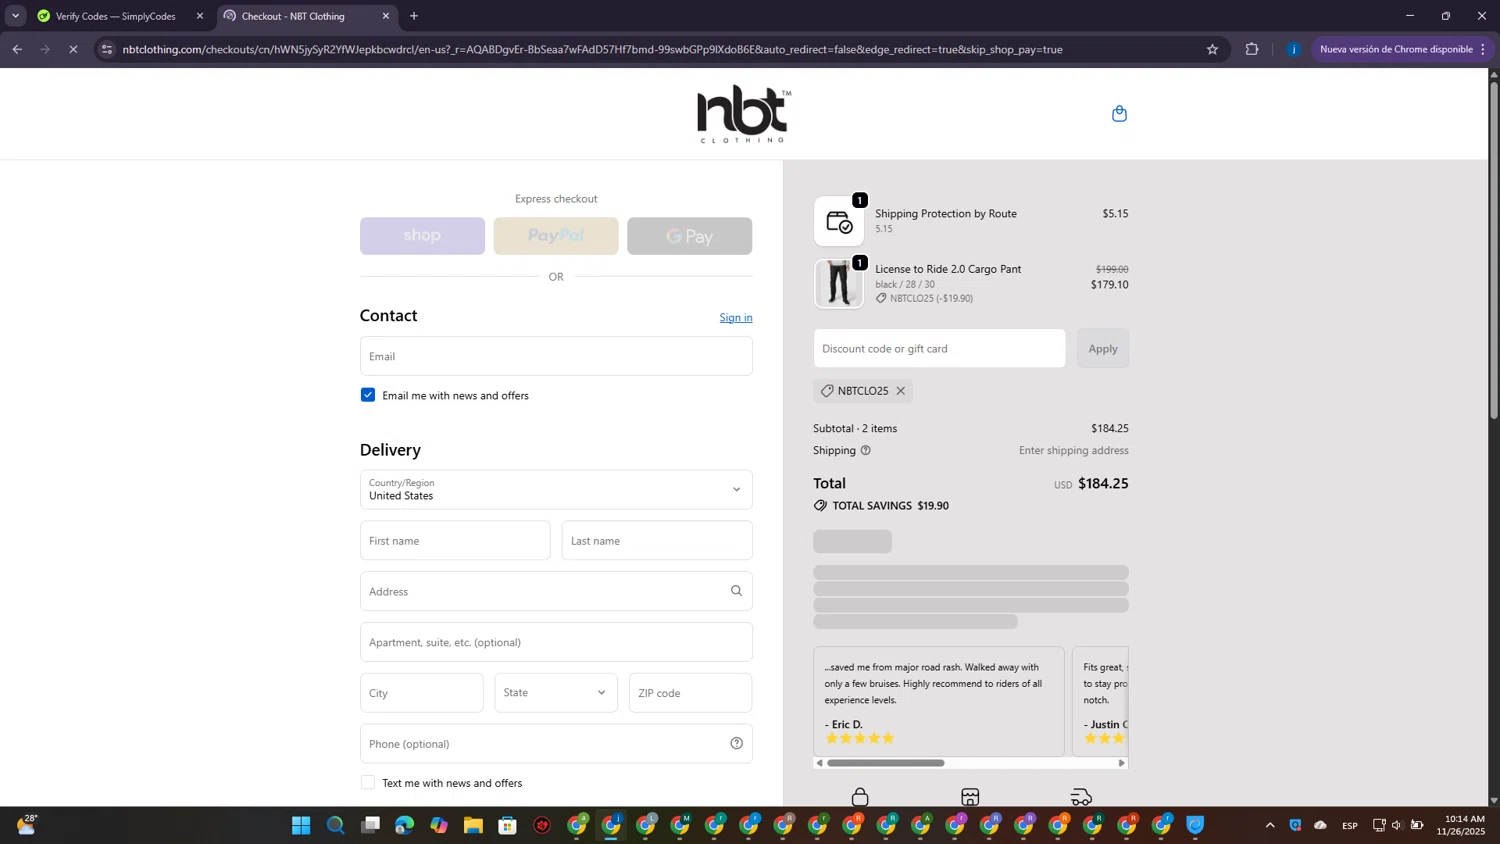
Task: Click the First name field
Action: click(x=455, y=541)
